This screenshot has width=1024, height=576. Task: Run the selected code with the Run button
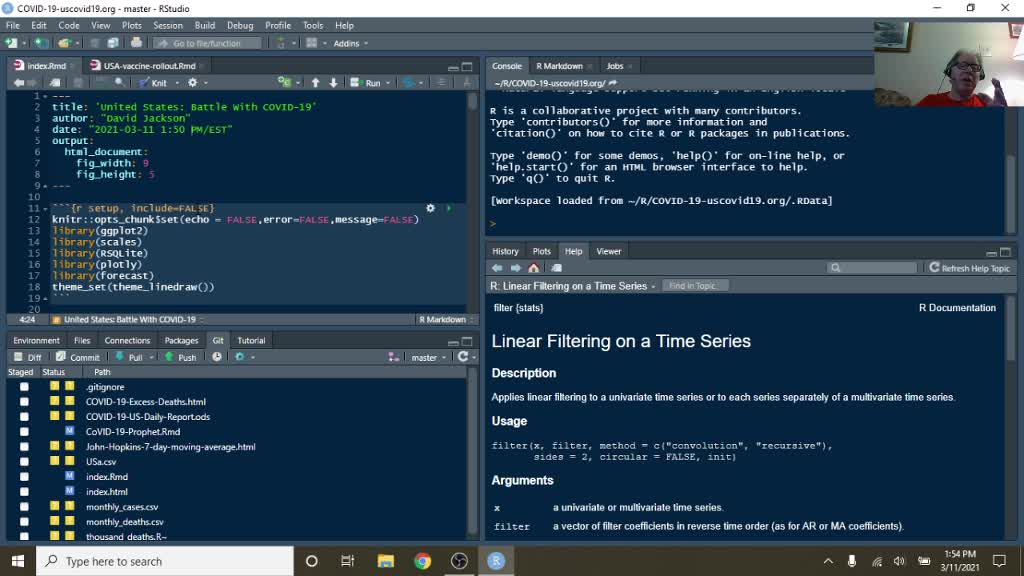point(366,83)
